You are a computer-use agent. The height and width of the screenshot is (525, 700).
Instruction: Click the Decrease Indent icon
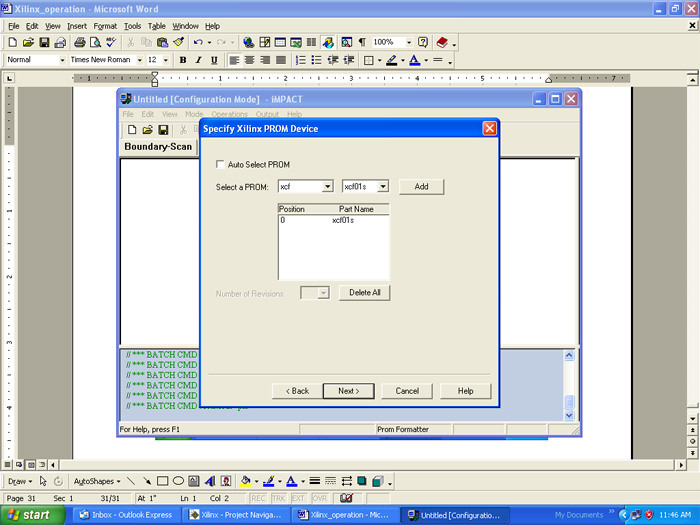[333, 60]
